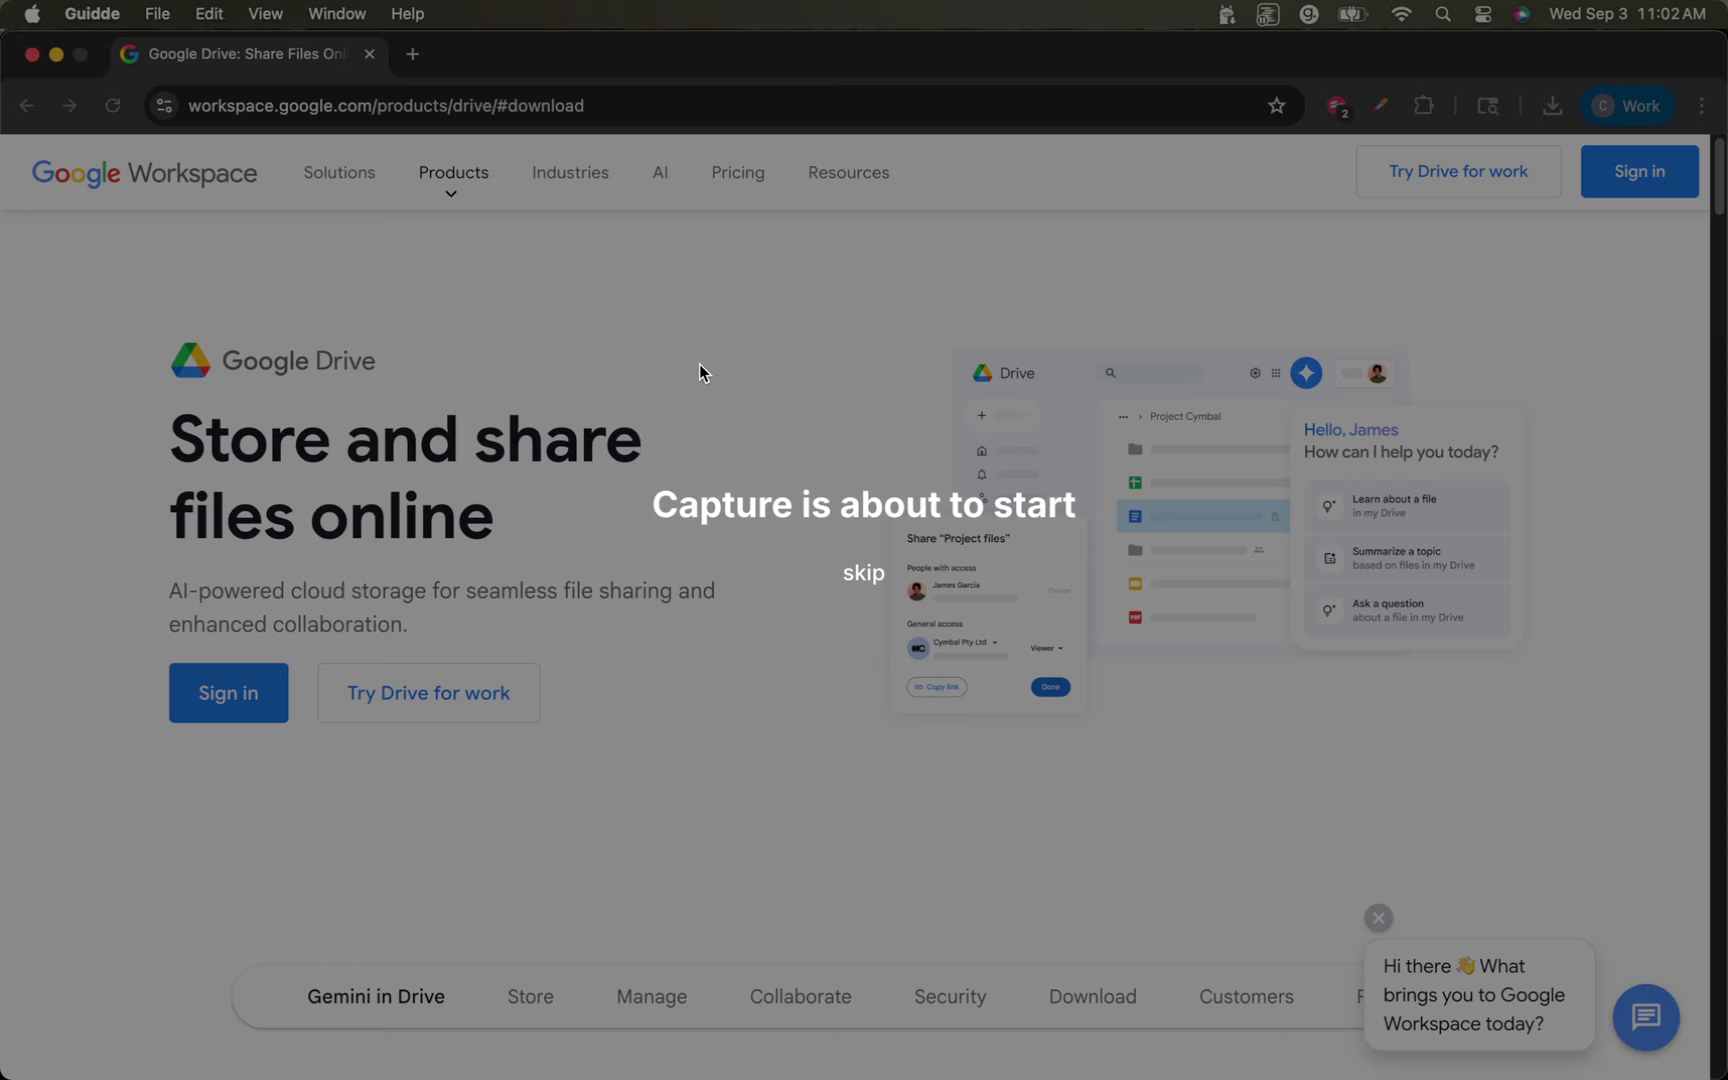
Task: Open the chat assistant bubble button
Action: 1646,1017
